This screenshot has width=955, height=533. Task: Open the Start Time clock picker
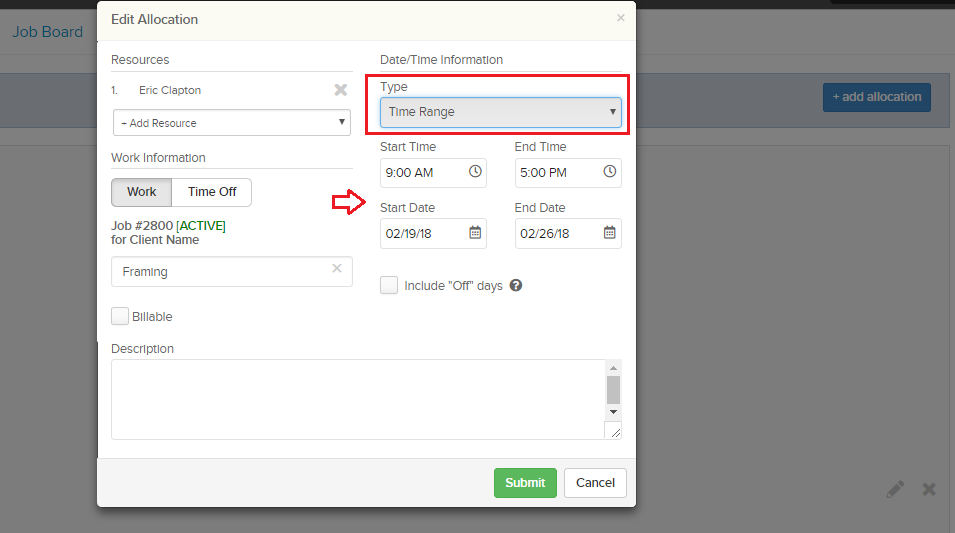(475, 172)
